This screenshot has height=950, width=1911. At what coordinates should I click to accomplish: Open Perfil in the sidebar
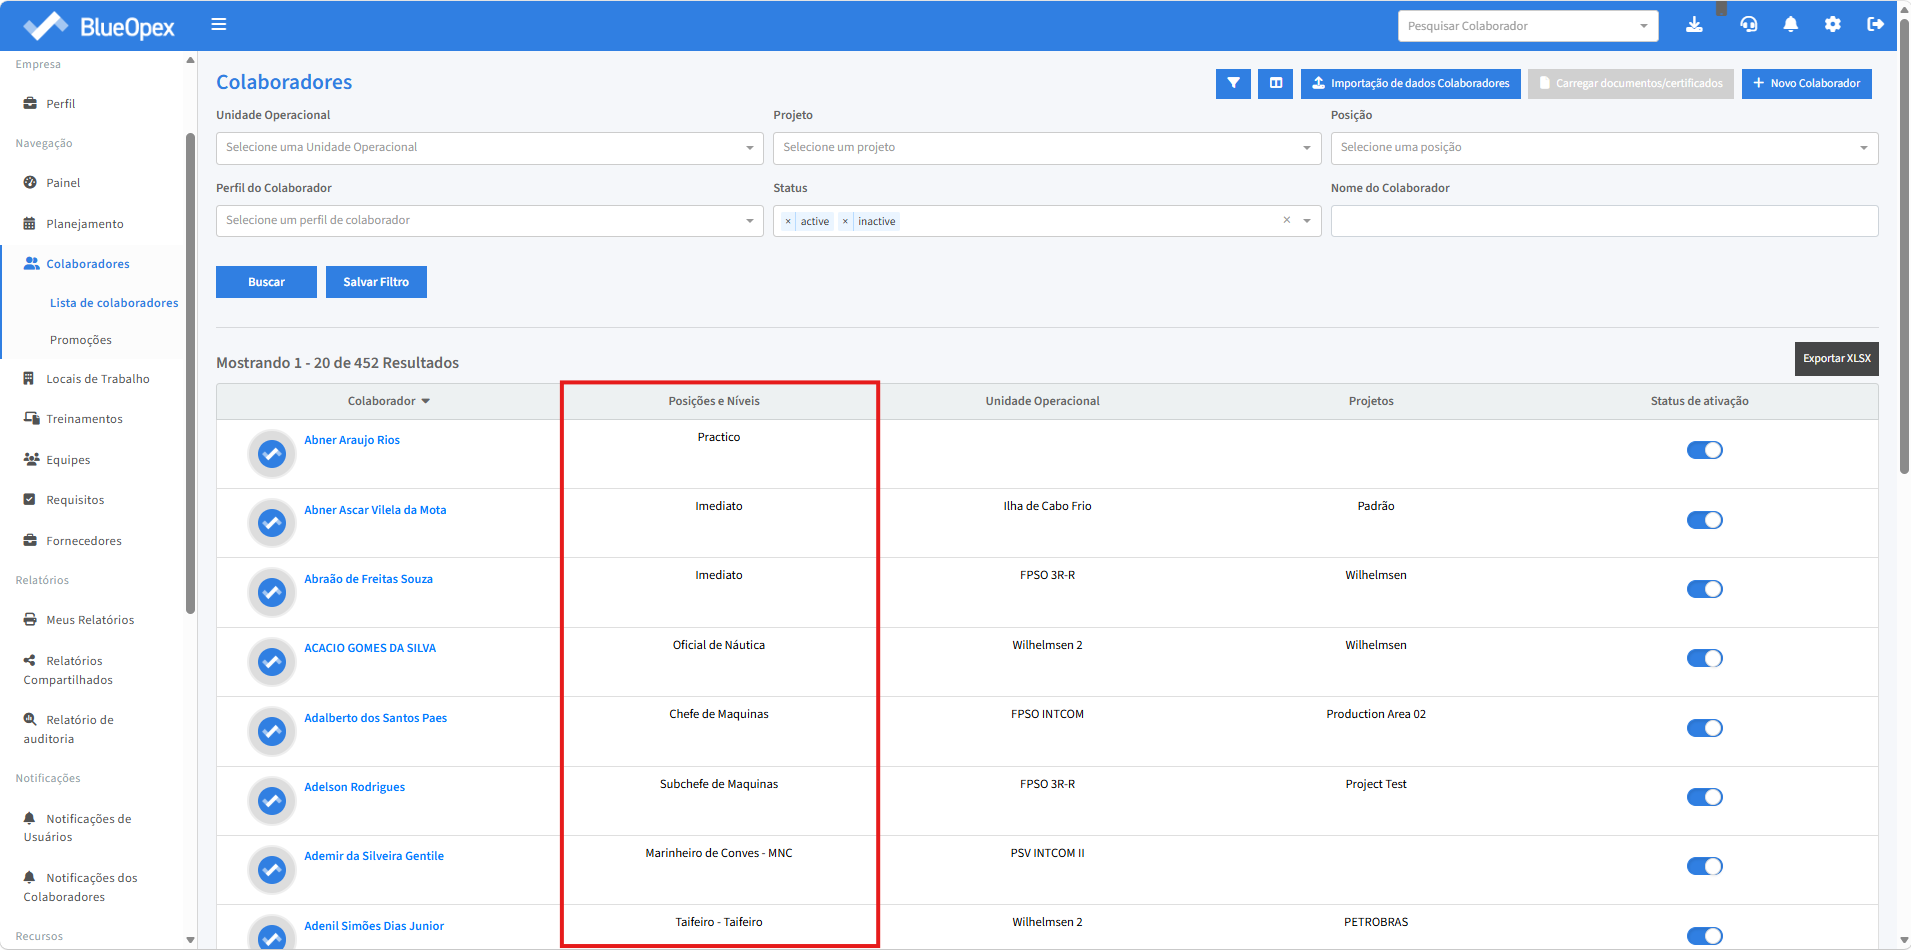60,104
